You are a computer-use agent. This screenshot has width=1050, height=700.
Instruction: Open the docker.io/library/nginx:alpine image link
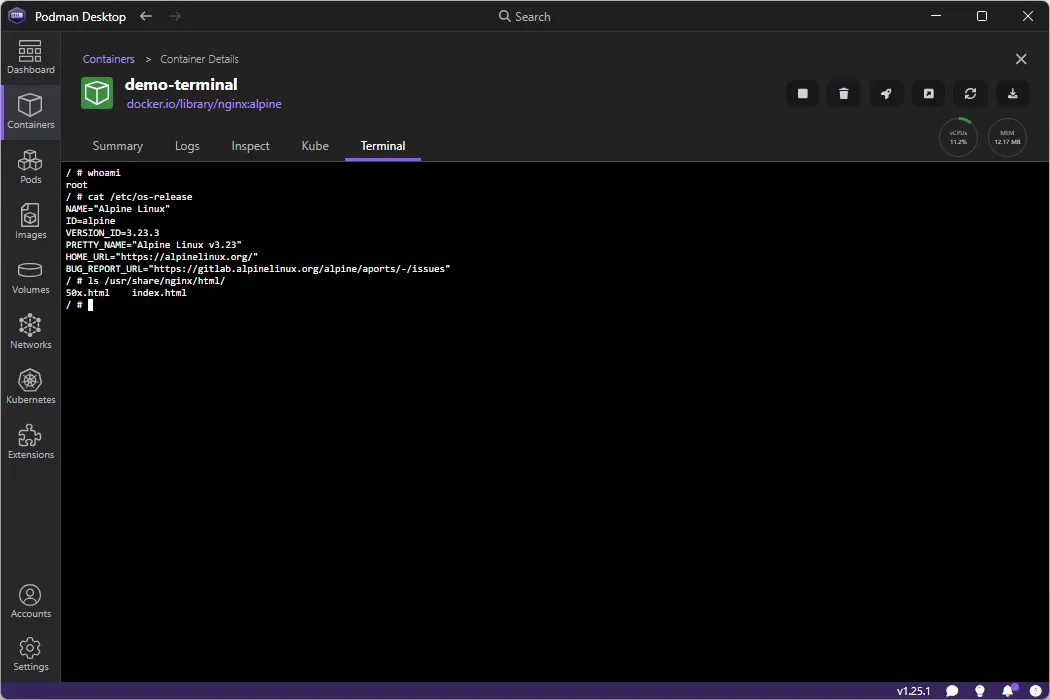pyautogui.click(x=204, y=104)
